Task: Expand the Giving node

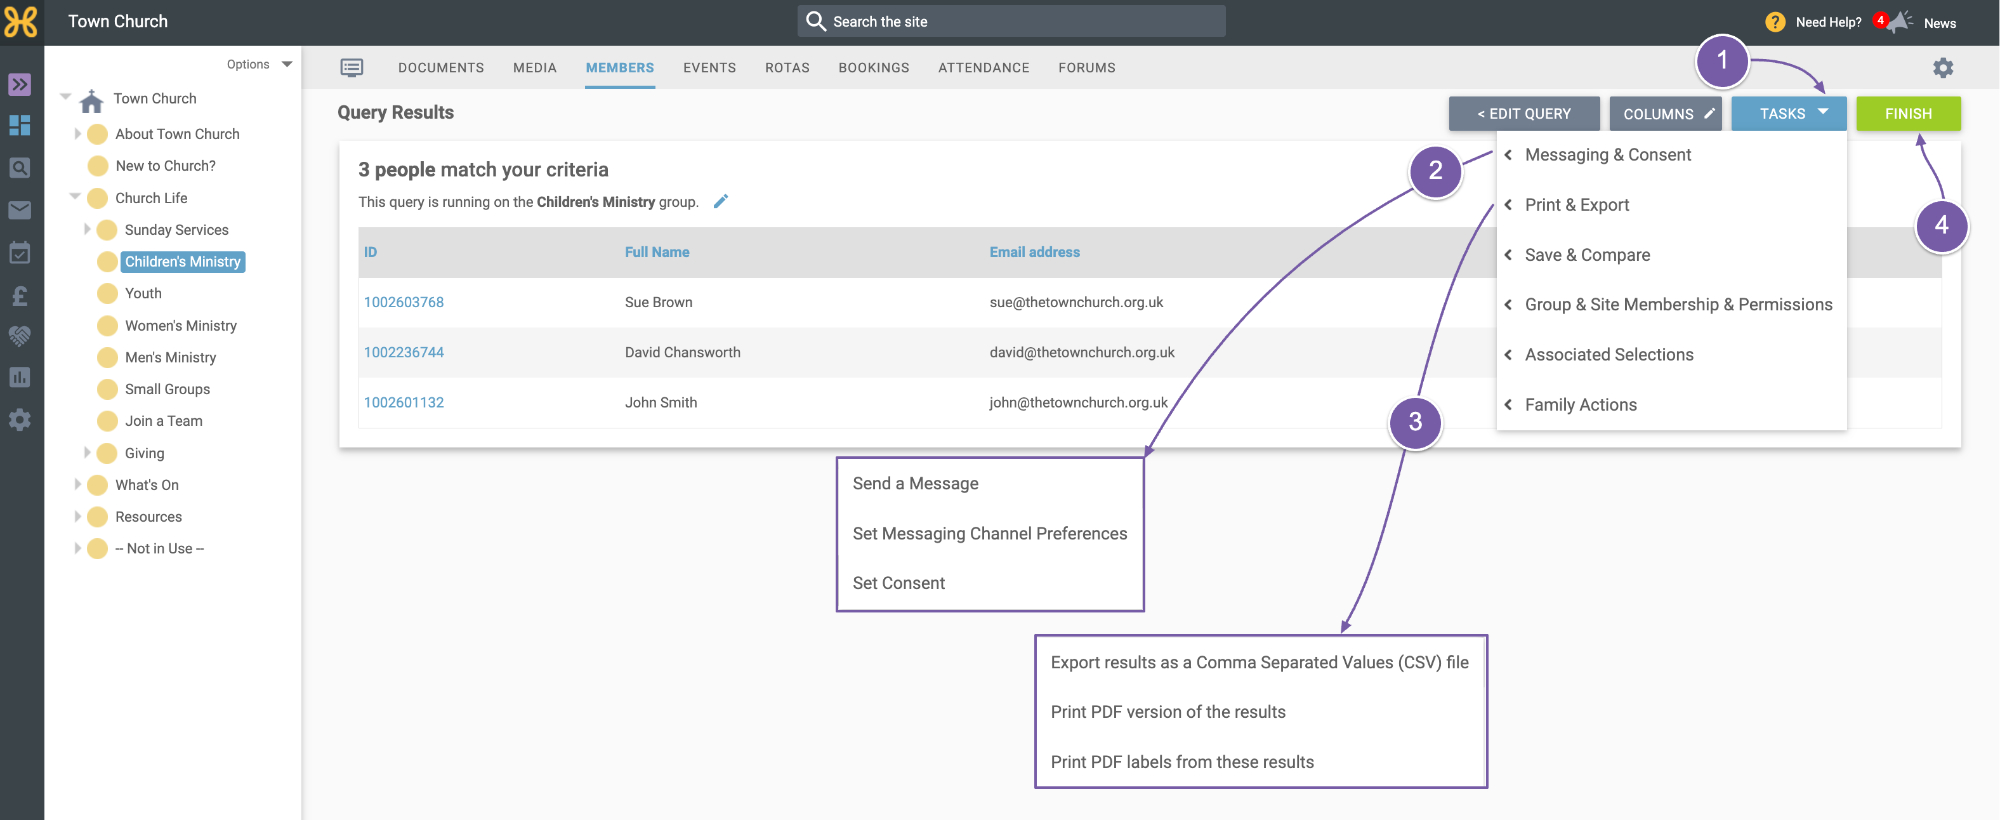Action: coord(87,453)
